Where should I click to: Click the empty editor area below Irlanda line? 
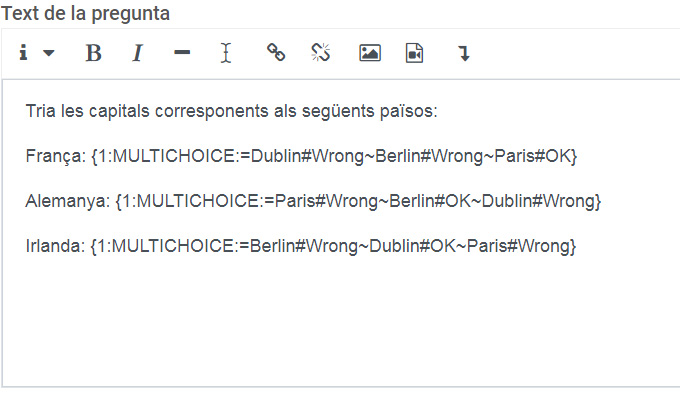pos(300,320)
